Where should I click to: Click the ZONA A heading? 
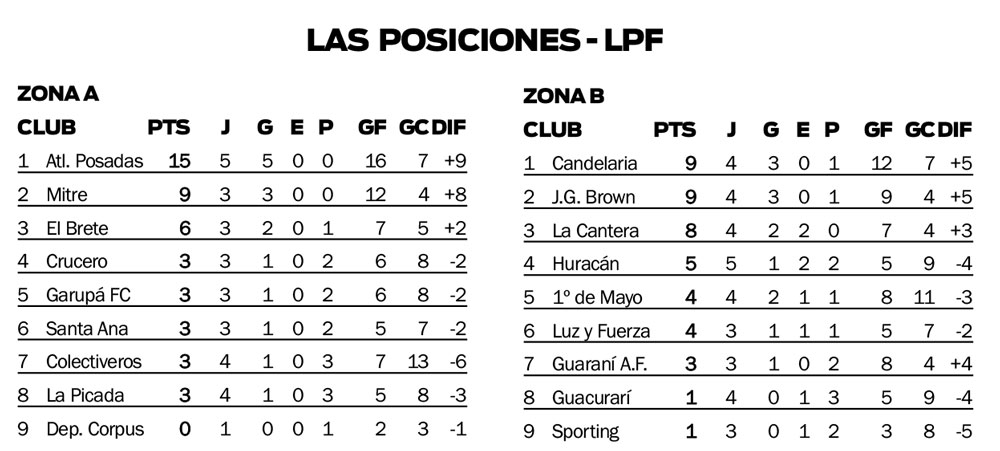pos(58,95)
